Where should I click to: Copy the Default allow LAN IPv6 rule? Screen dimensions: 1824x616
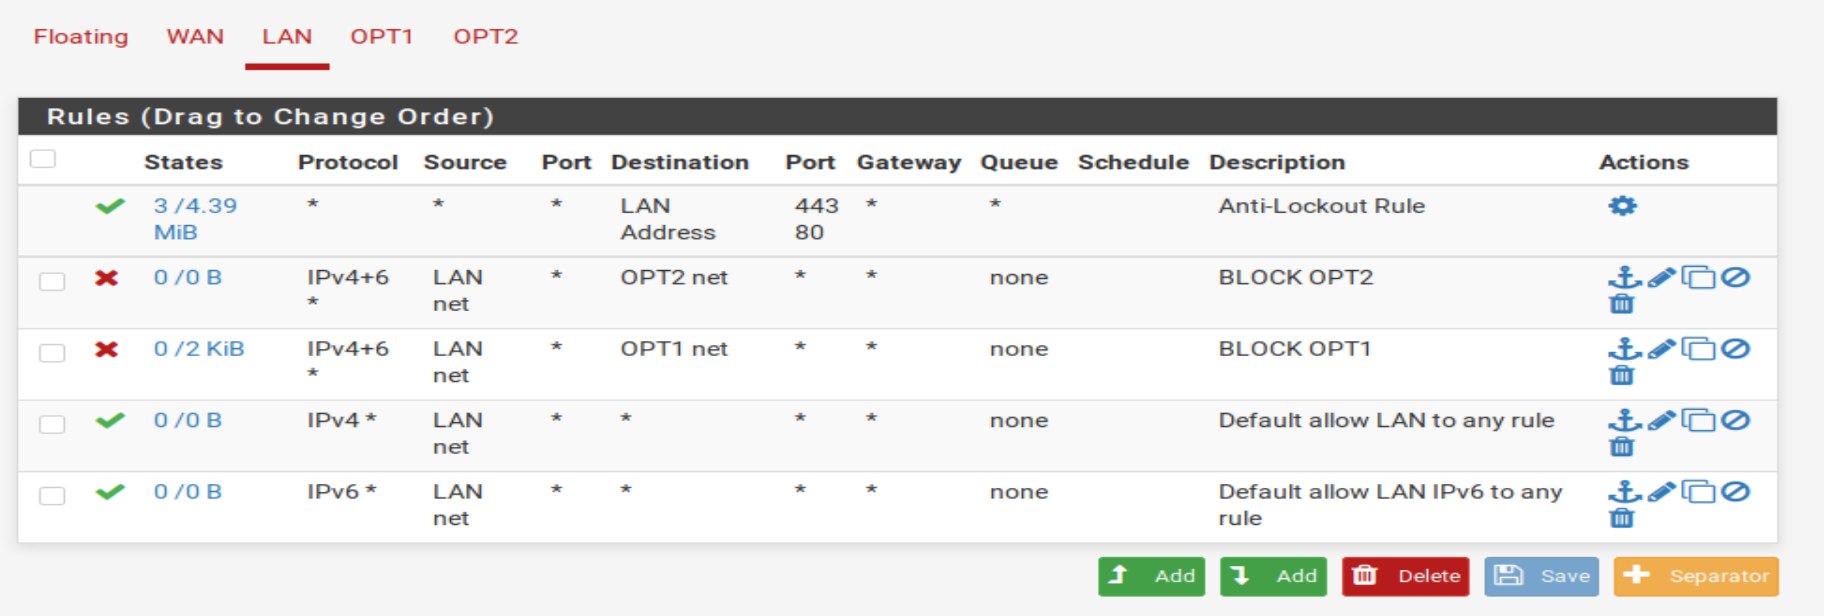pos(1698,492)
